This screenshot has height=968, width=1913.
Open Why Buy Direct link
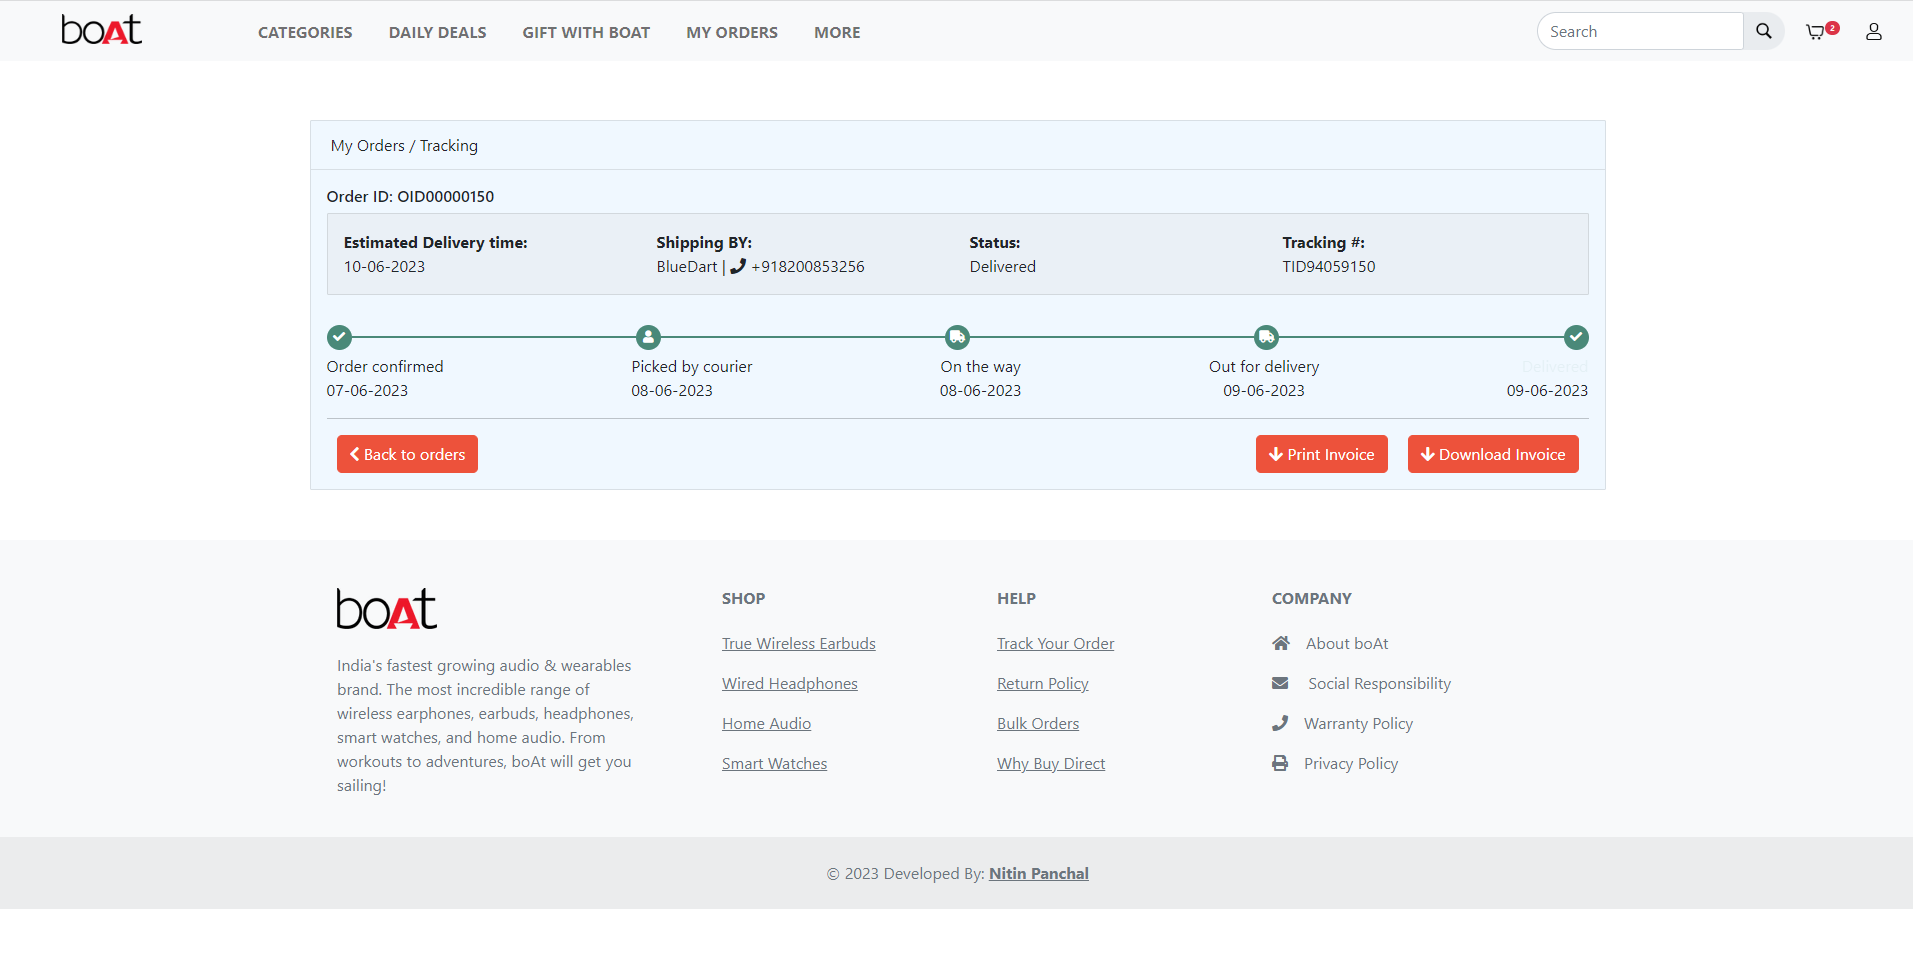(1051, 763)
